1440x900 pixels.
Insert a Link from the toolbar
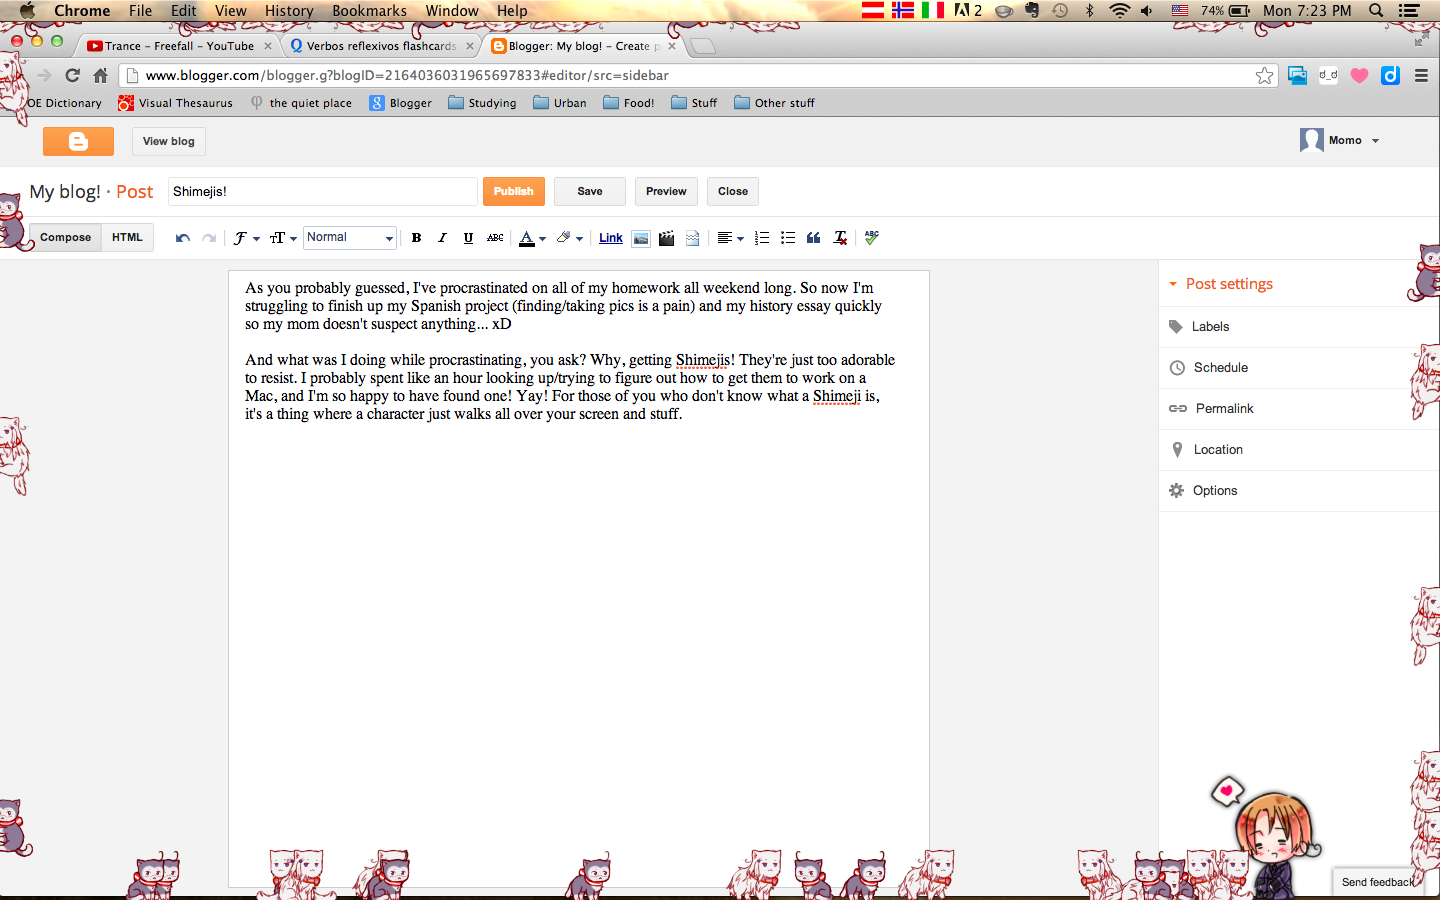(x=611, y=238)
